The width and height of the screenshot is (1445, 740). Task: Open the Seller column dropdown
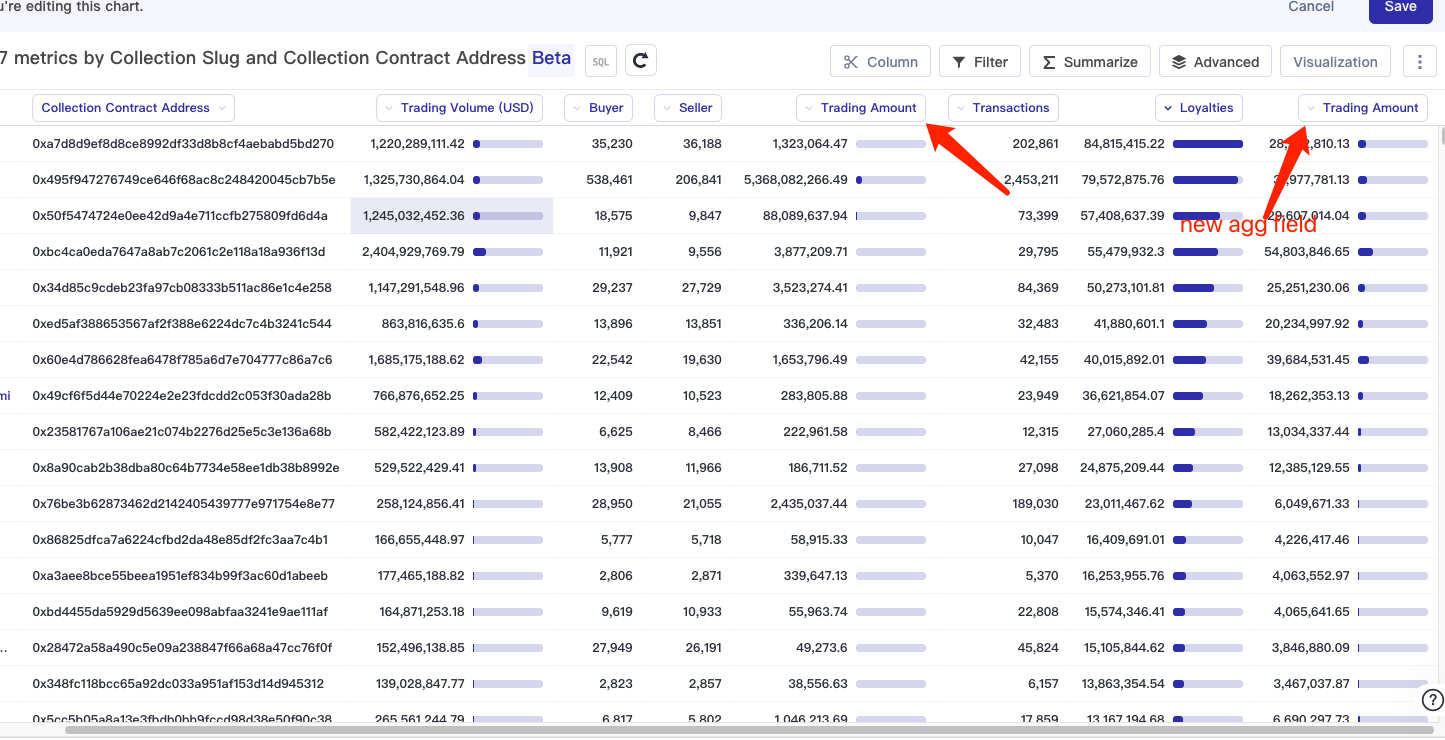687,107
